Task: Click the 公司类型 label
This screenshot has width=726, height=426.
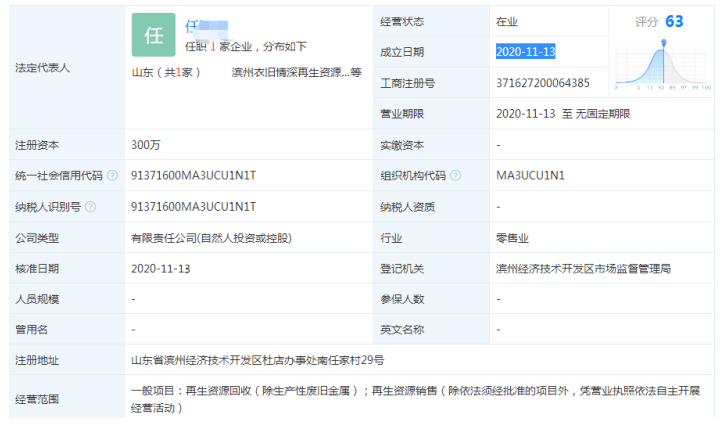Action: [x=37, y=238]
